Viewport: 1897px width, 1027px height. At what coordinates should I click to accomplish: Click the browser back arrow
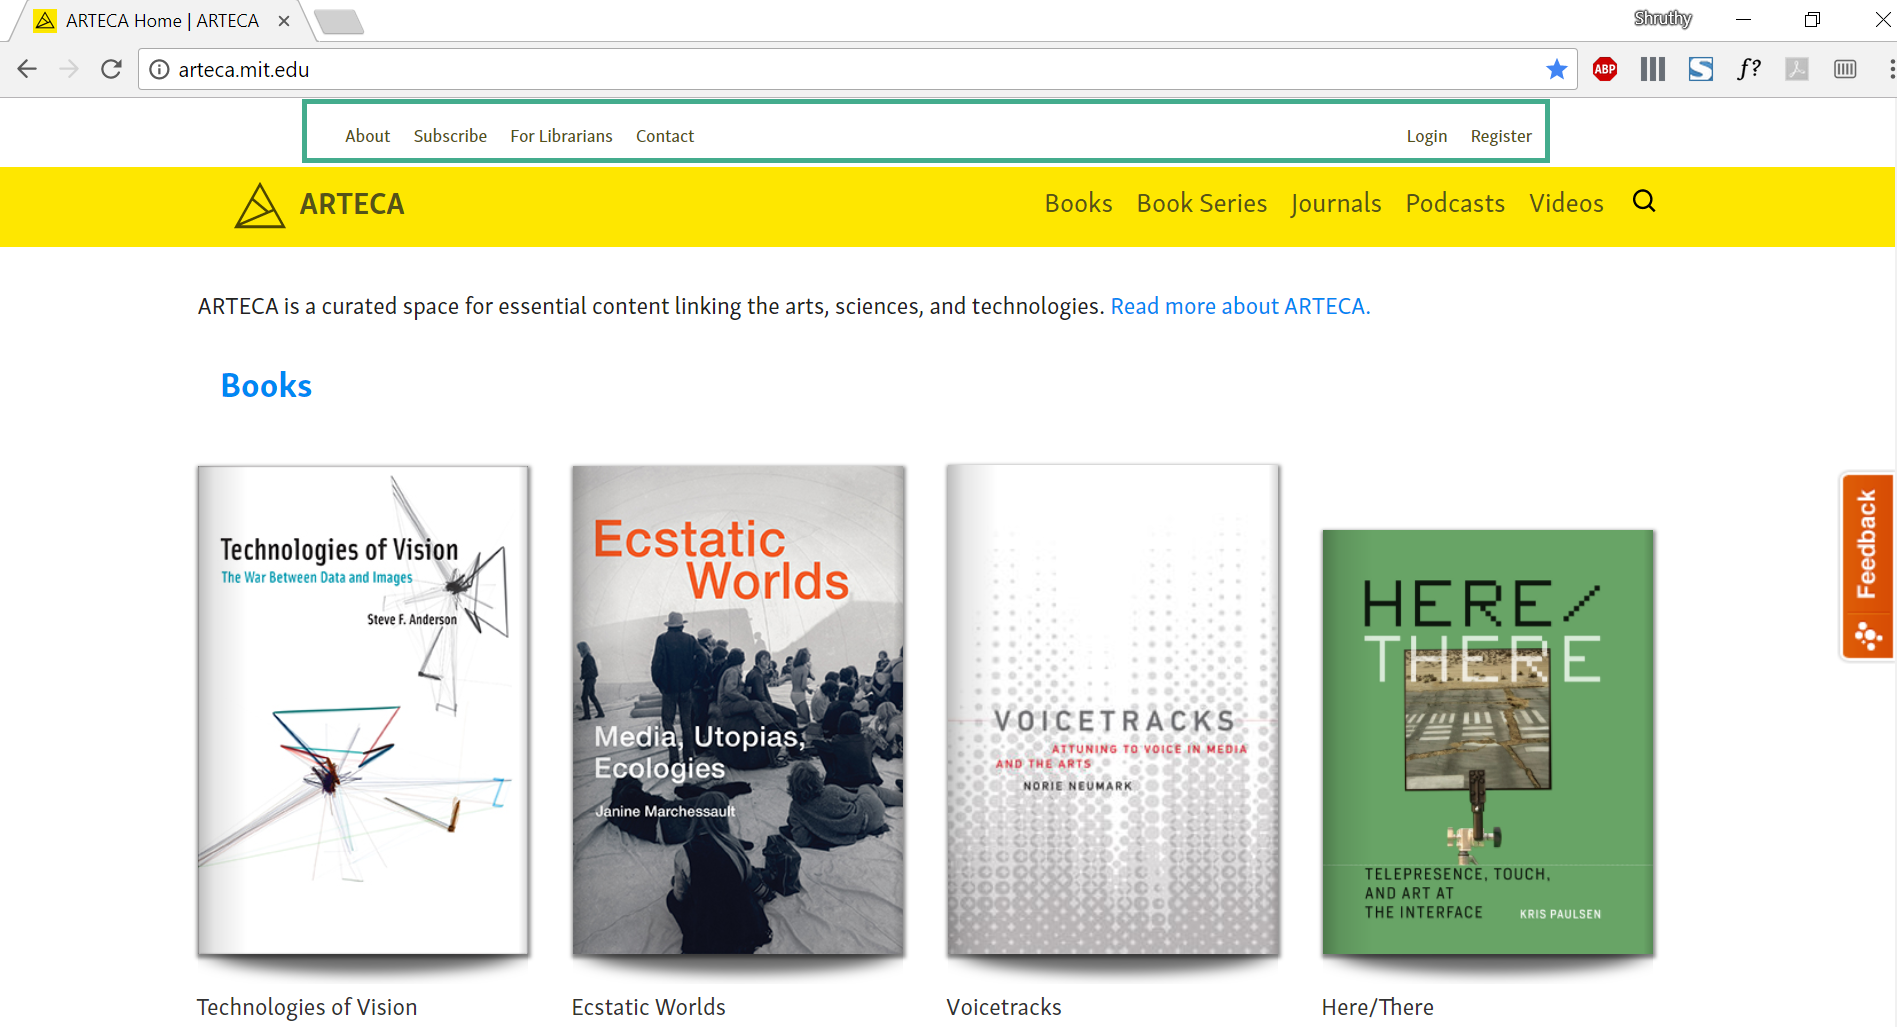click(27, 69)
